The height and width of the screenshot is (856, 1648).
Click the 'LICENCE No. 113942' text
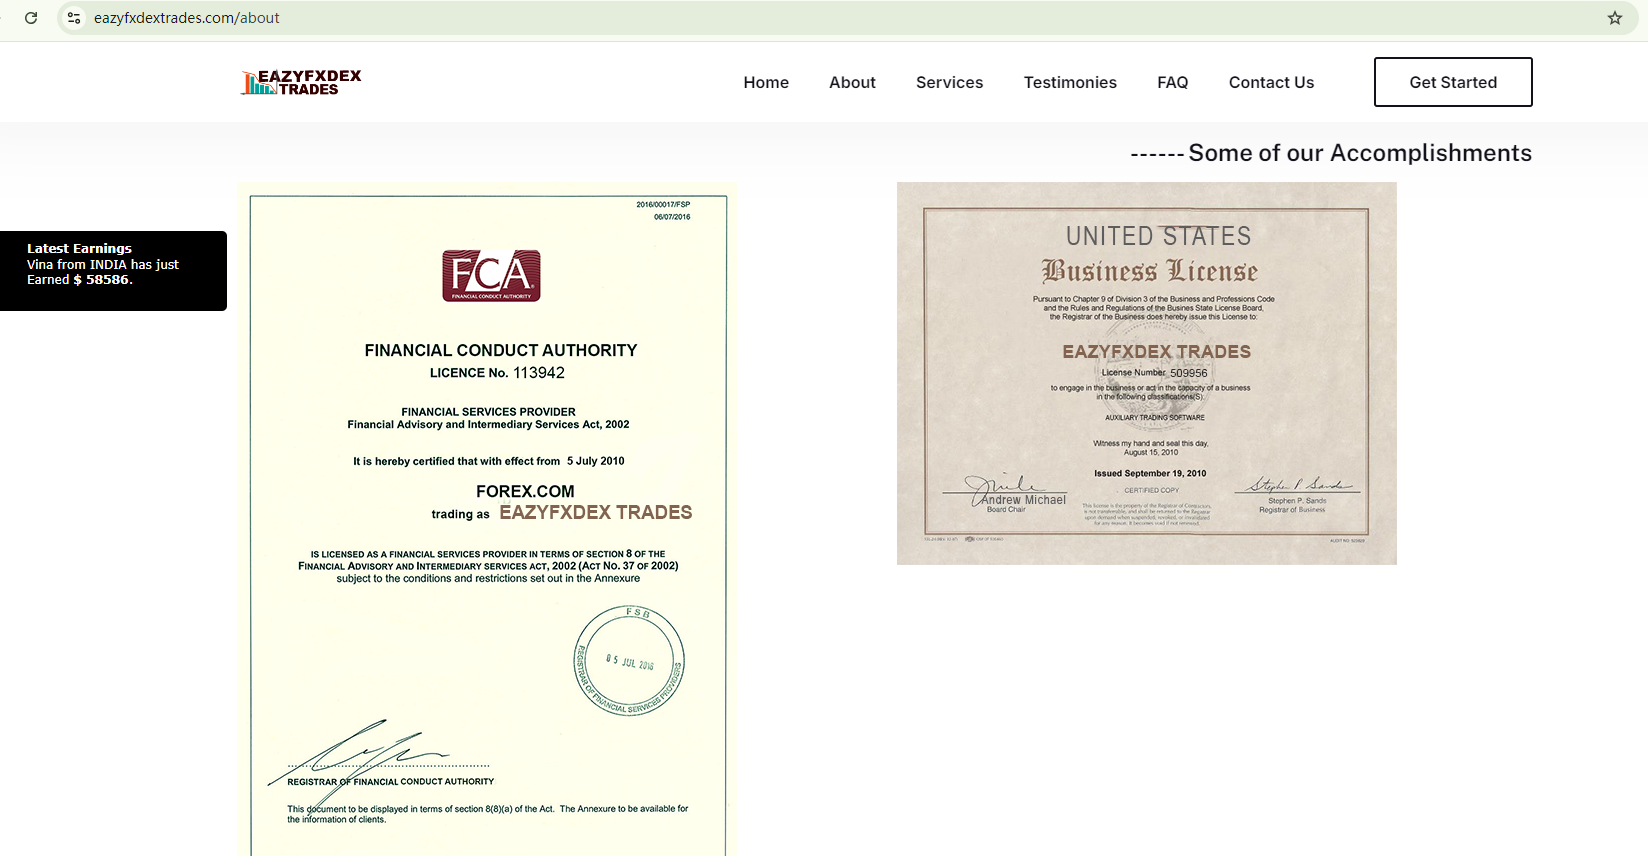pyautogui.click(x=497, y=373)
